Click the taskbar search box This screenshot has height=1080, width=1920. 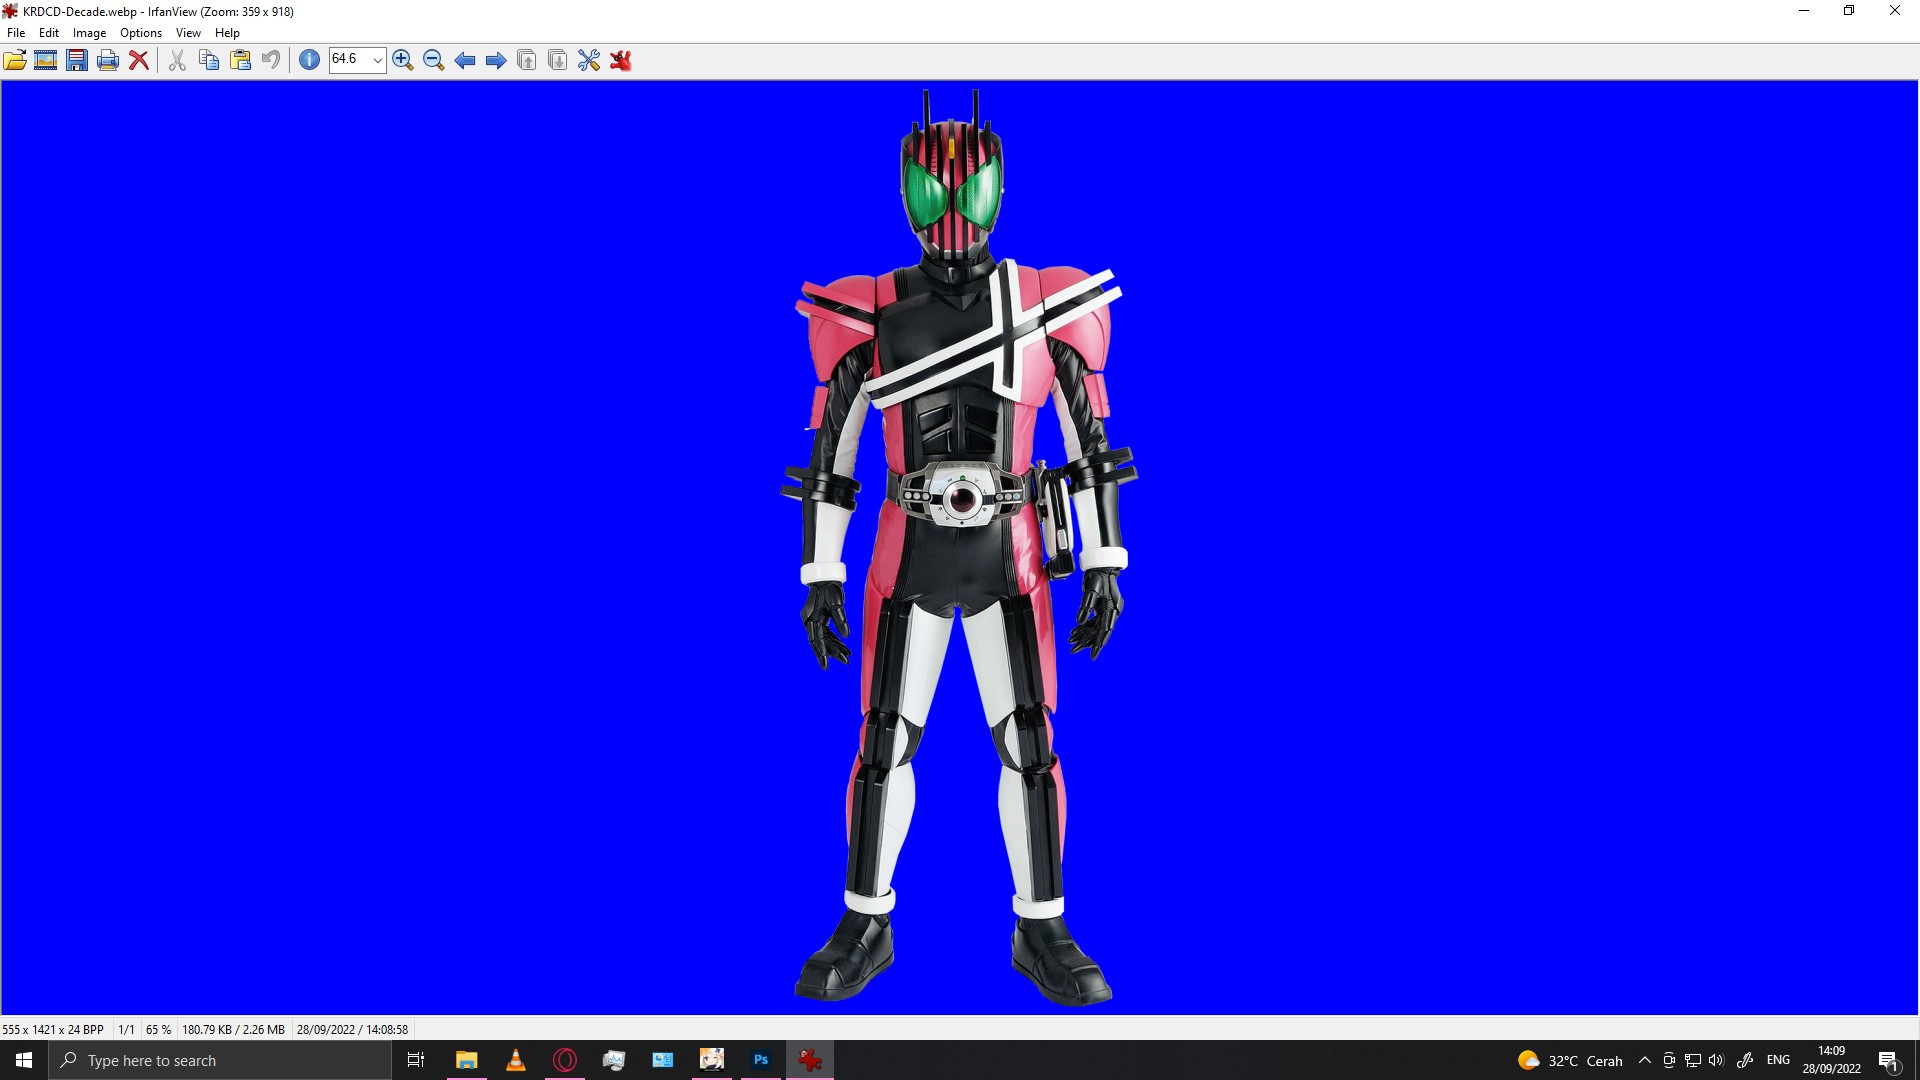pos(220,1060)
